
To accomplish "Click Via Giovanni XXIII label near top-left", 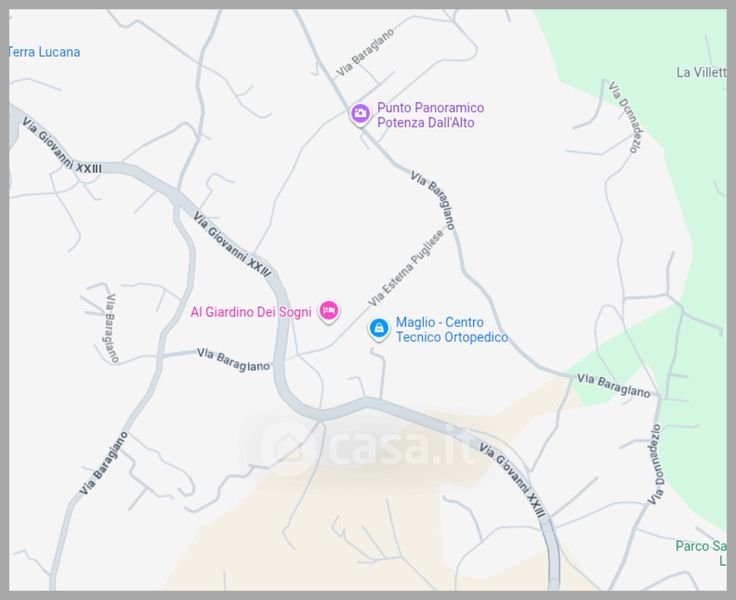I will click(61, 146).
